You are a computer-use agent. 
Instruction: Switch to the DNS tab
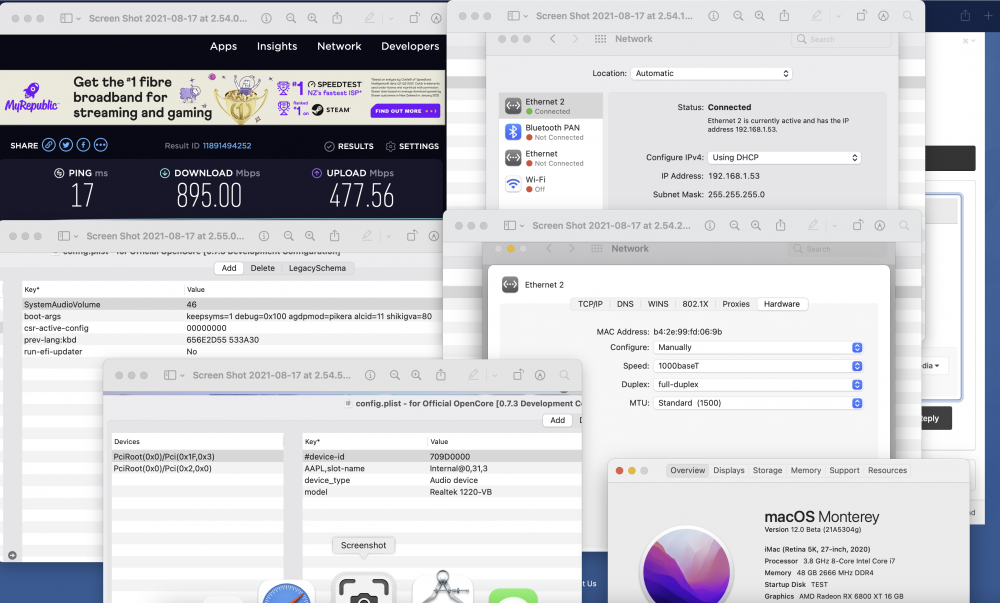(x=625, y=304)
